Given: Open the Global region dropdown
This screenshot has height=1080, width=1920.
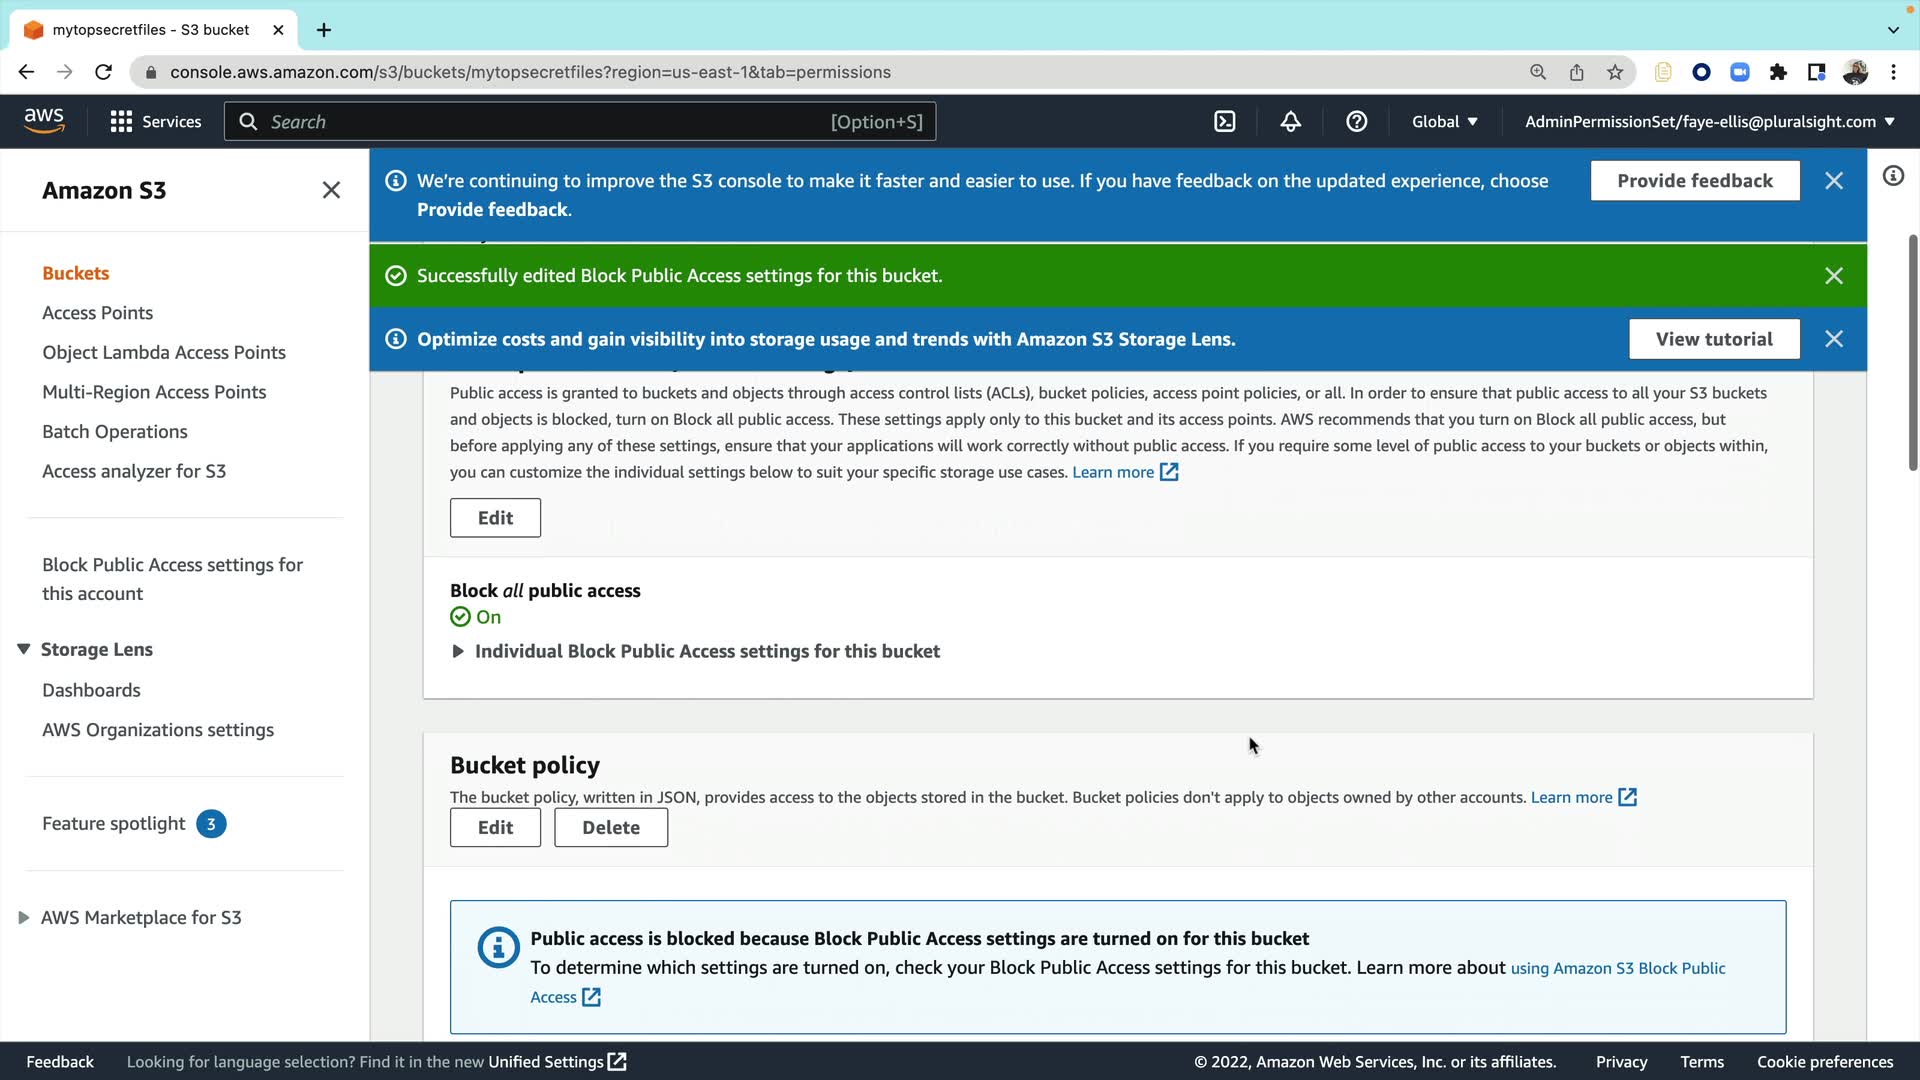Looking at the screenshot, I should pyautogui.click(x=1444, y=122).
